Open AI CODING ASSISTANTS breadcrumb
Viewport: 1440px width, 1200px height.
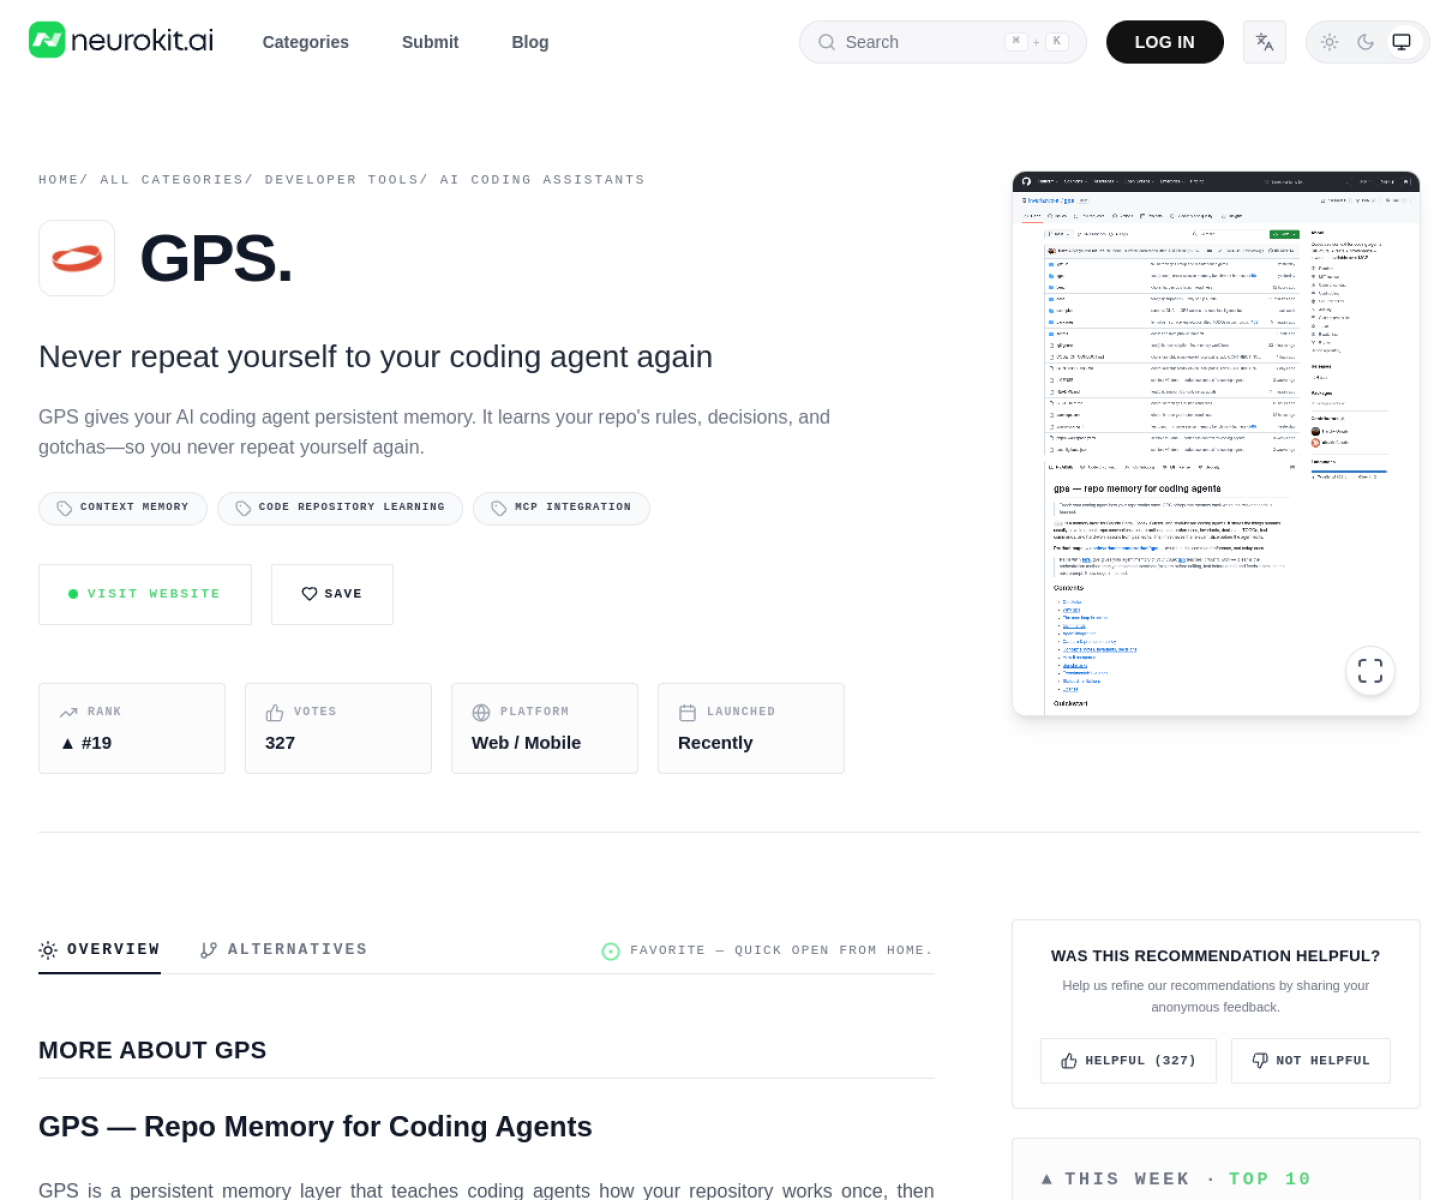542,180
